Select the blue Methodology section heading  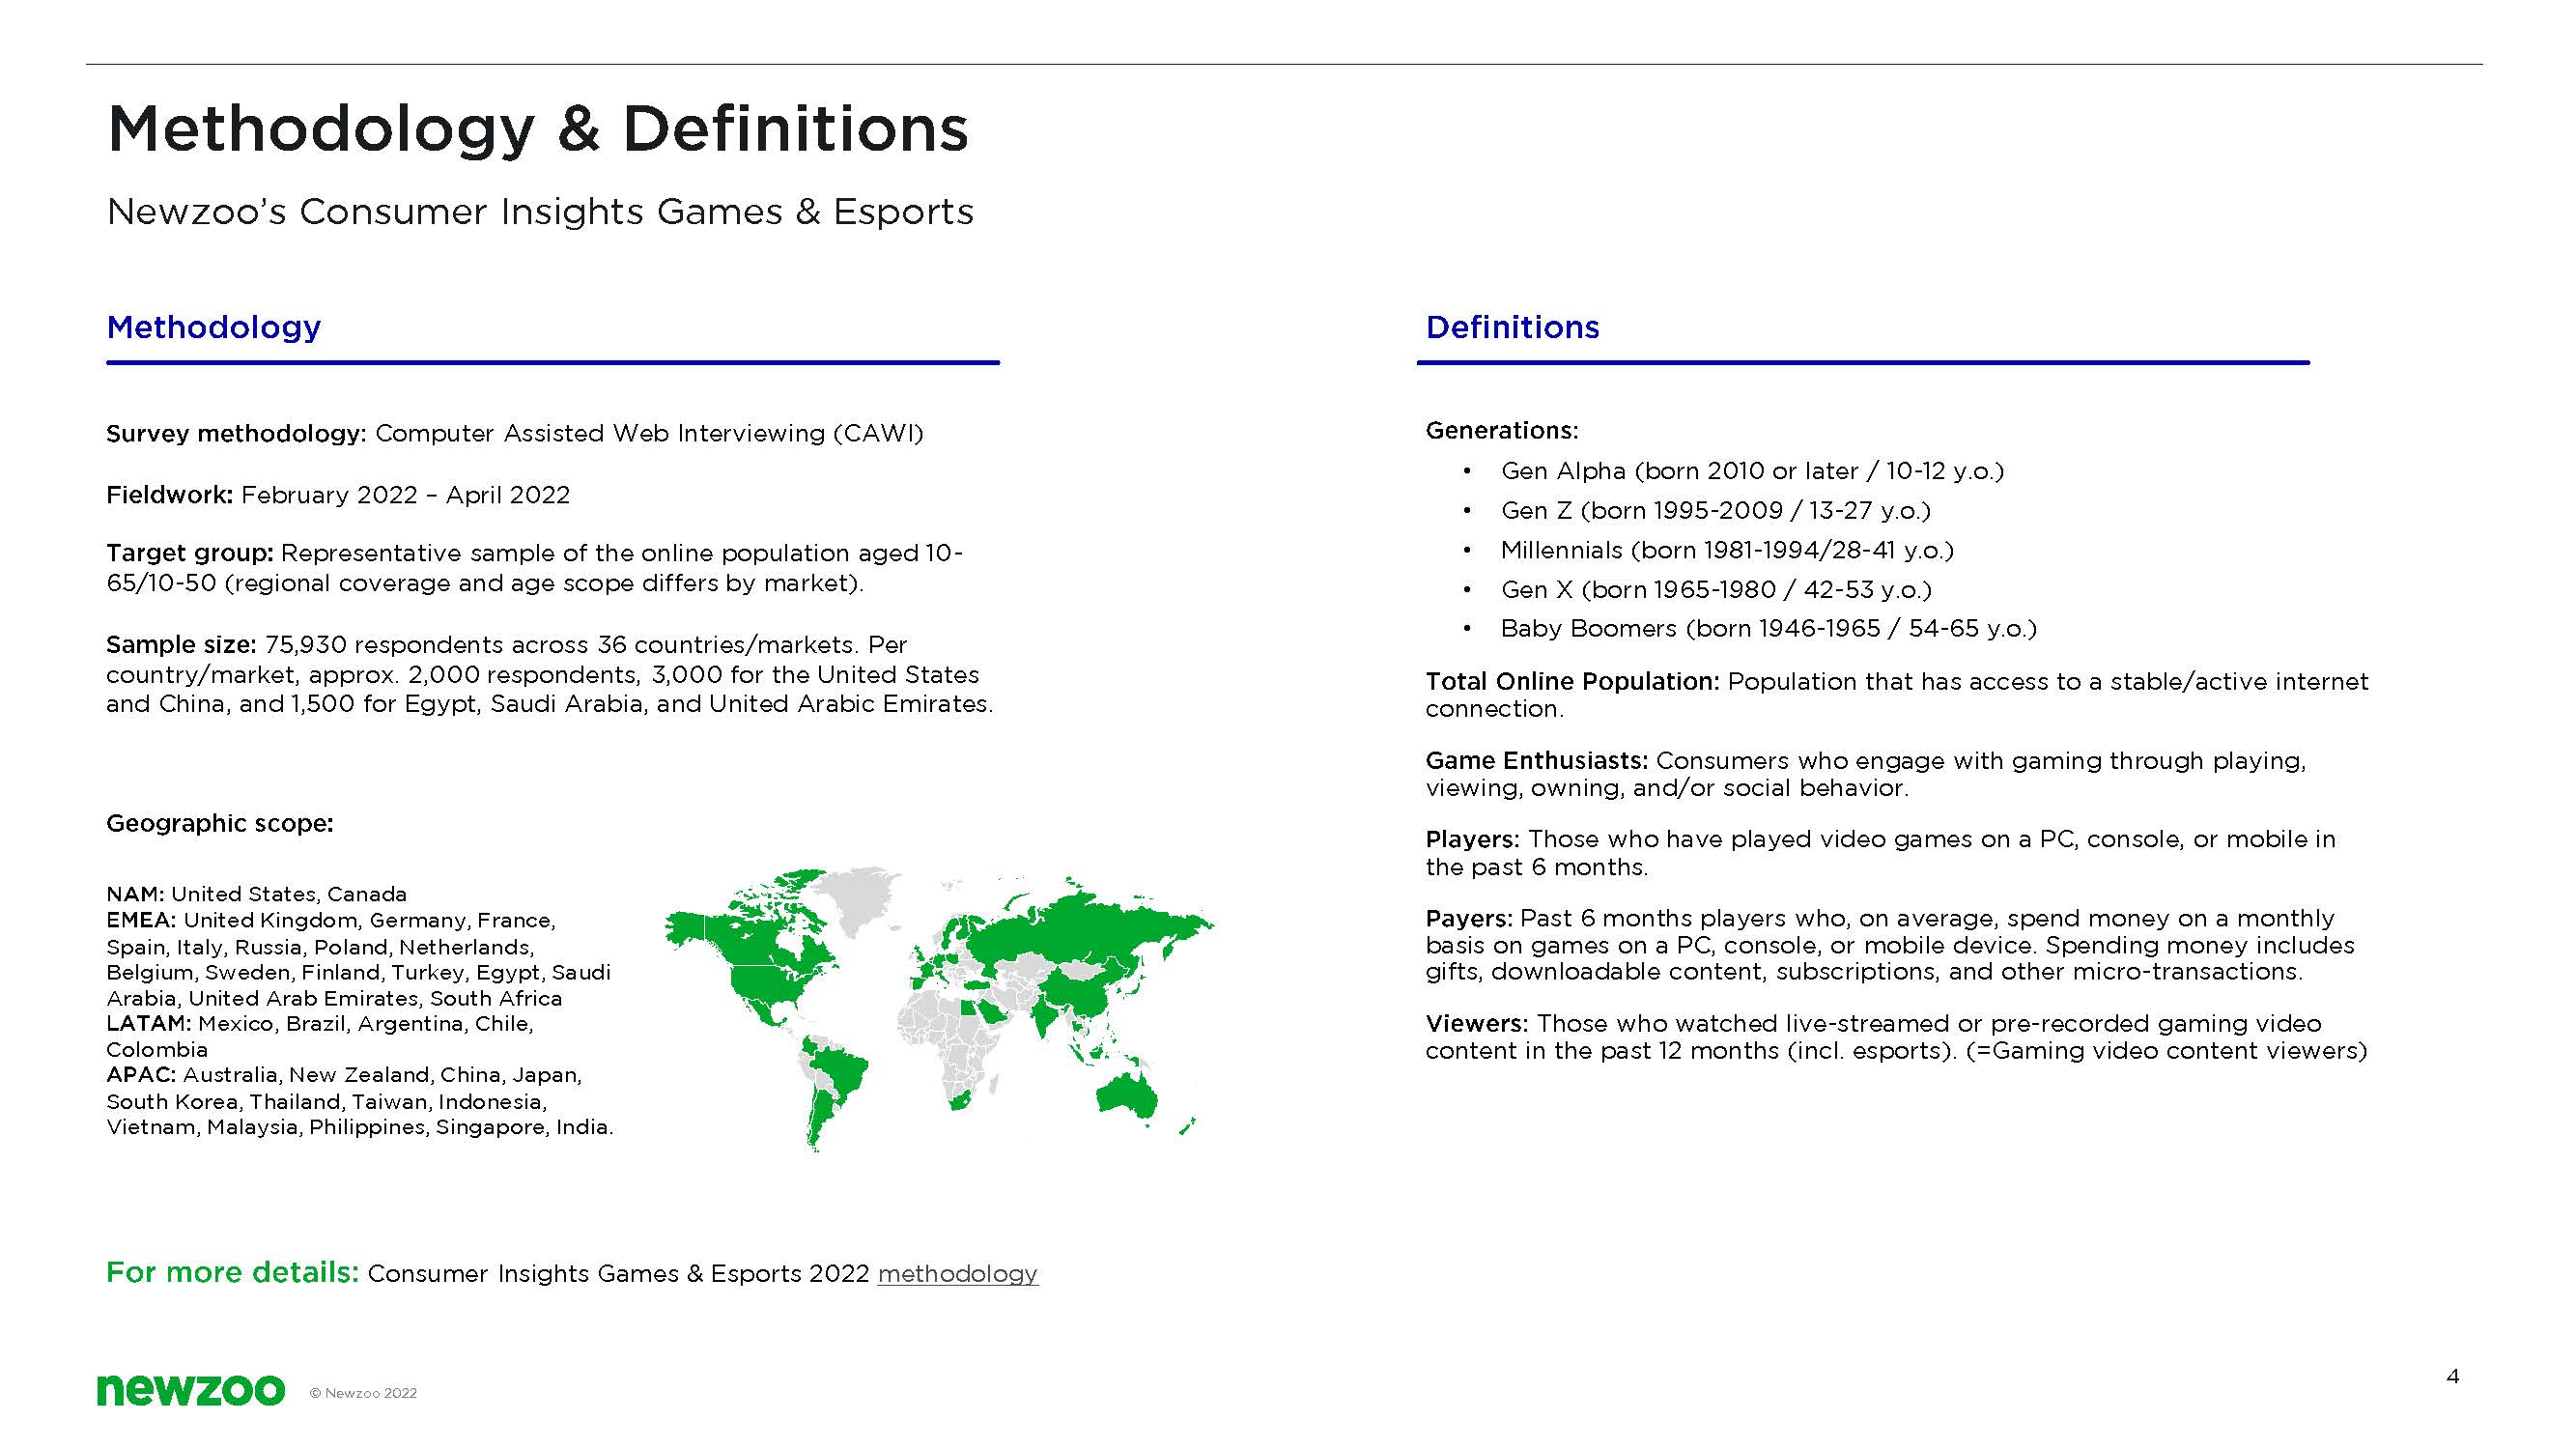(213, 327)
